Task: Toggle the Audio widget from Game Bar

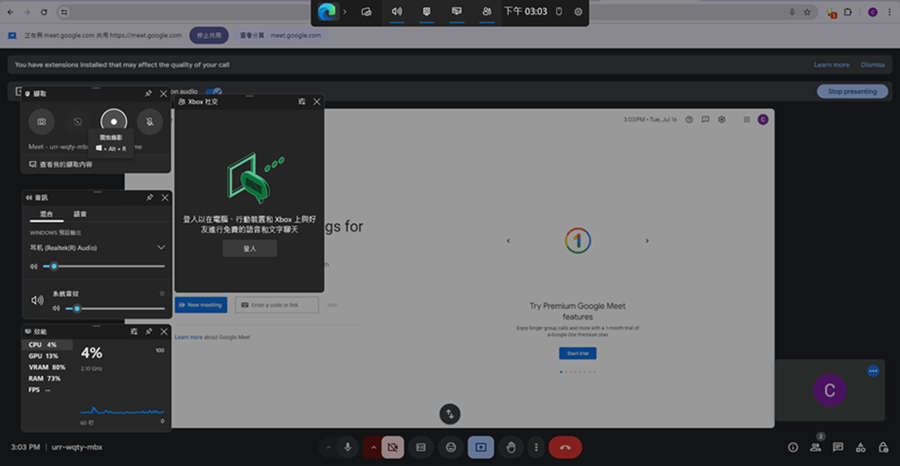Action: click(x=397, y=11)
